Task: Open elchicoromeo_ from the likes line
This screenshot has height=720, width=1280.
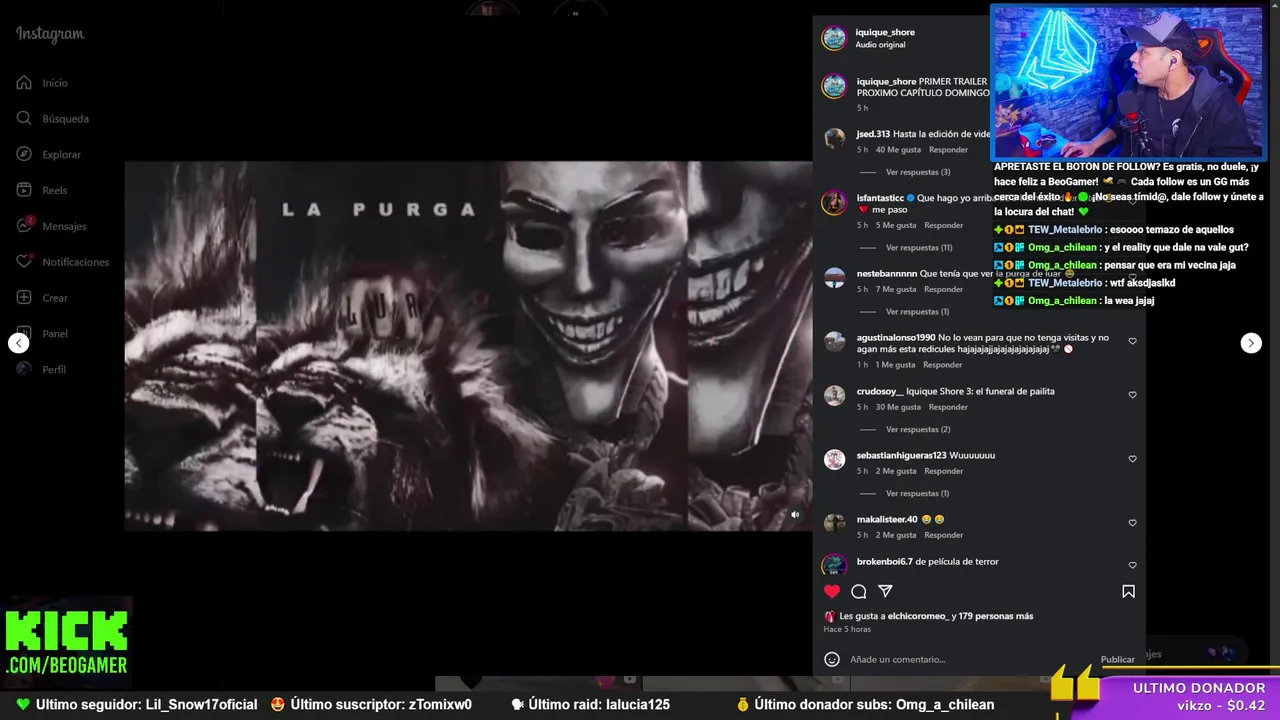Action: [x=917, y=616]
